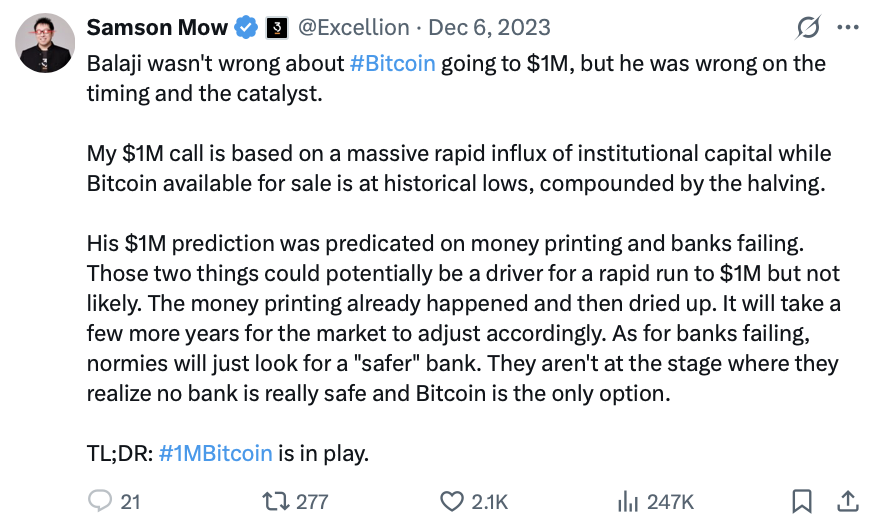Click the reply speech bubble icon
878x532 pixels.
pos(102,501)
